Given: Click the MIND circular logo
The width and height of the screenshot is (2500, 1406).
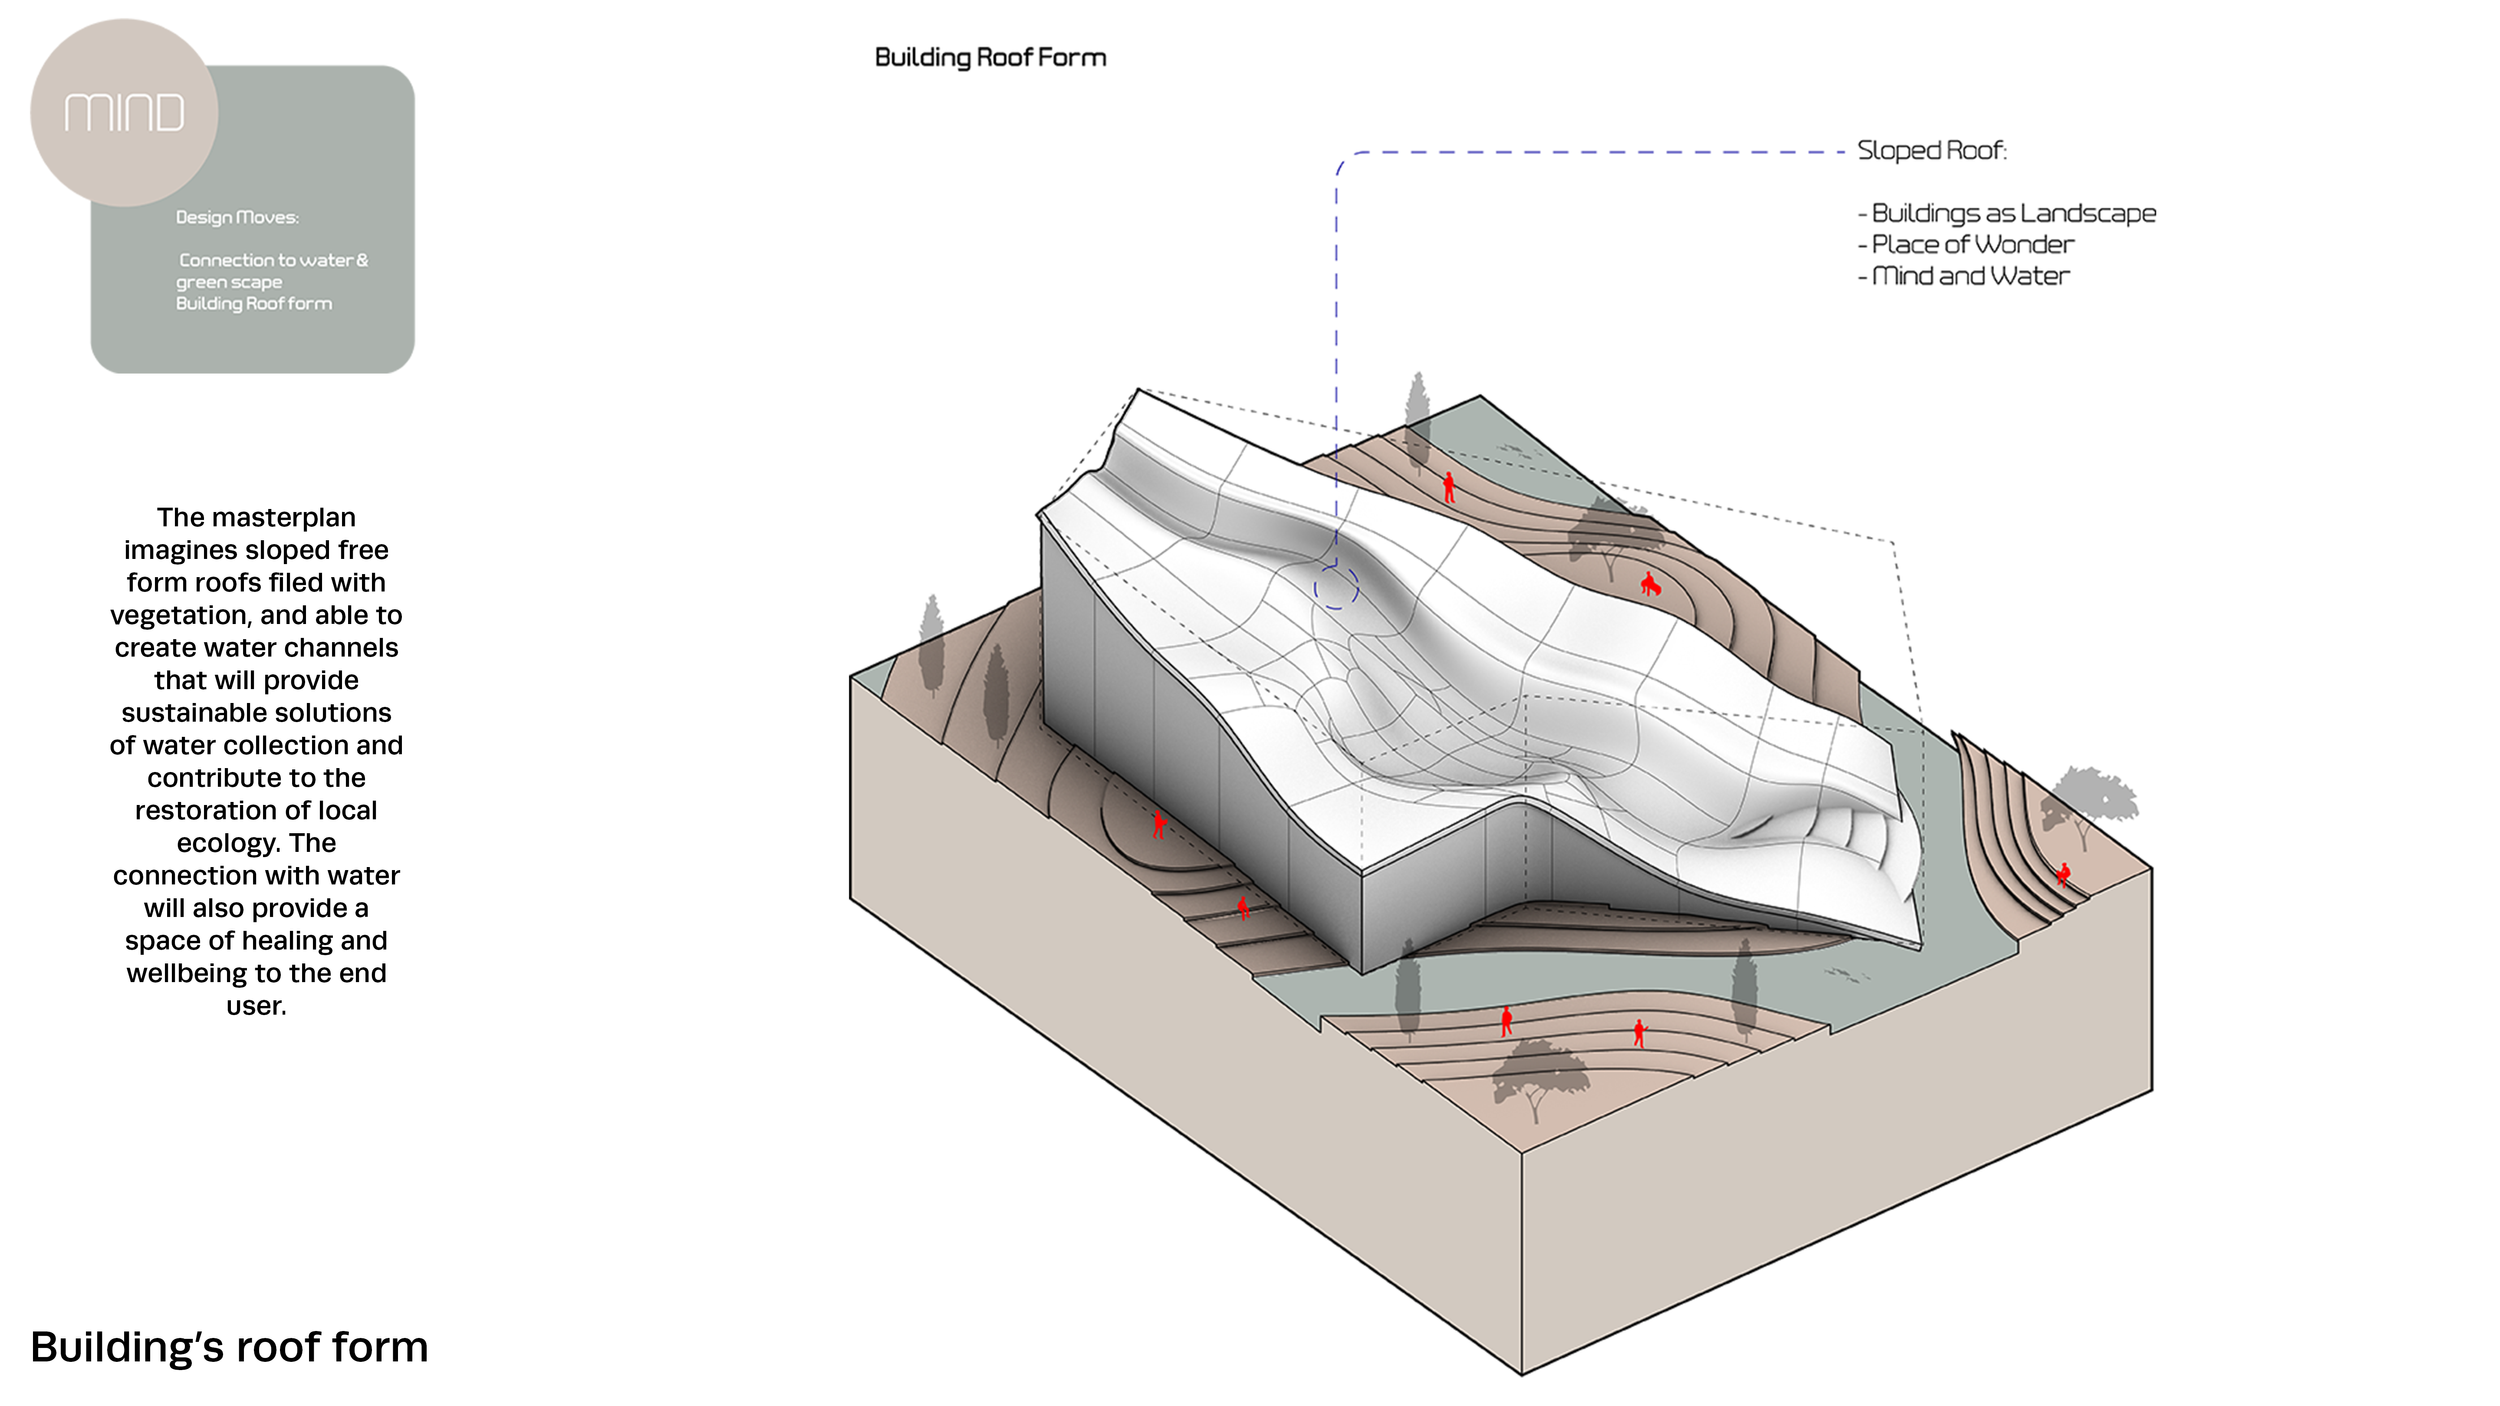Looking at the screenshot, I should coord(124,112).
